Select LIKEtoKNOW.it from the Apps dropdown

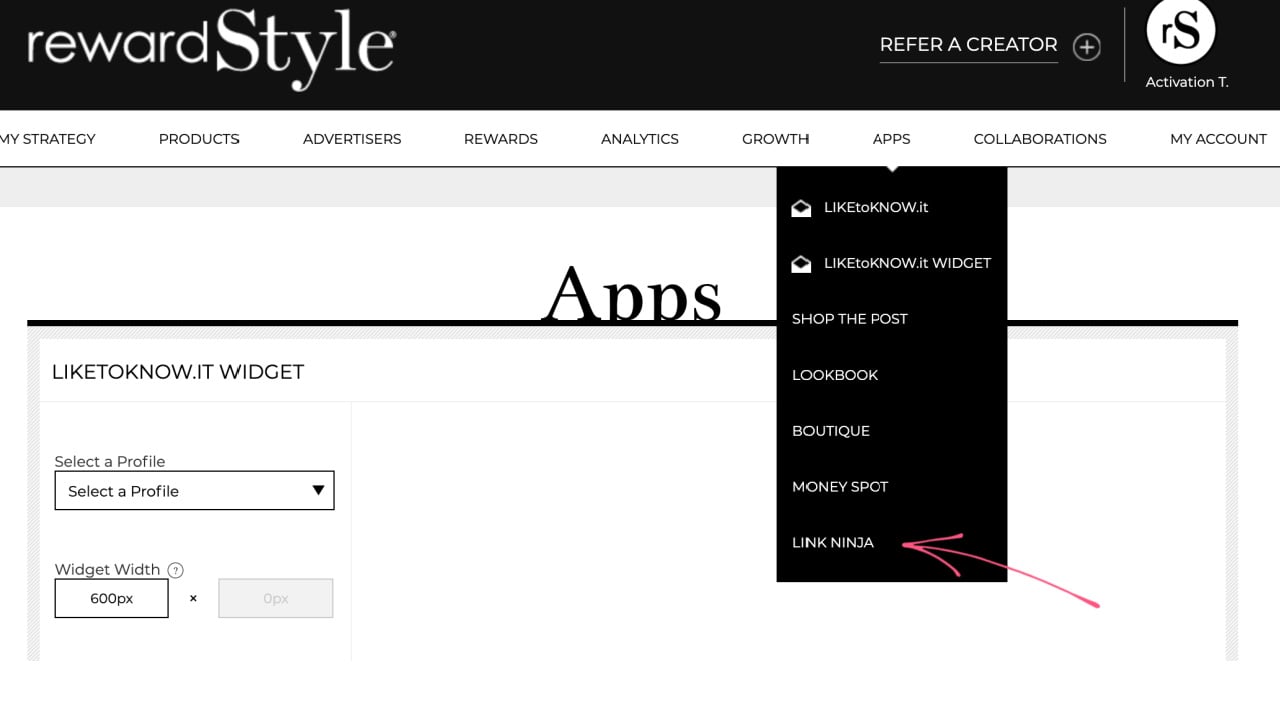tap(876, 207)
